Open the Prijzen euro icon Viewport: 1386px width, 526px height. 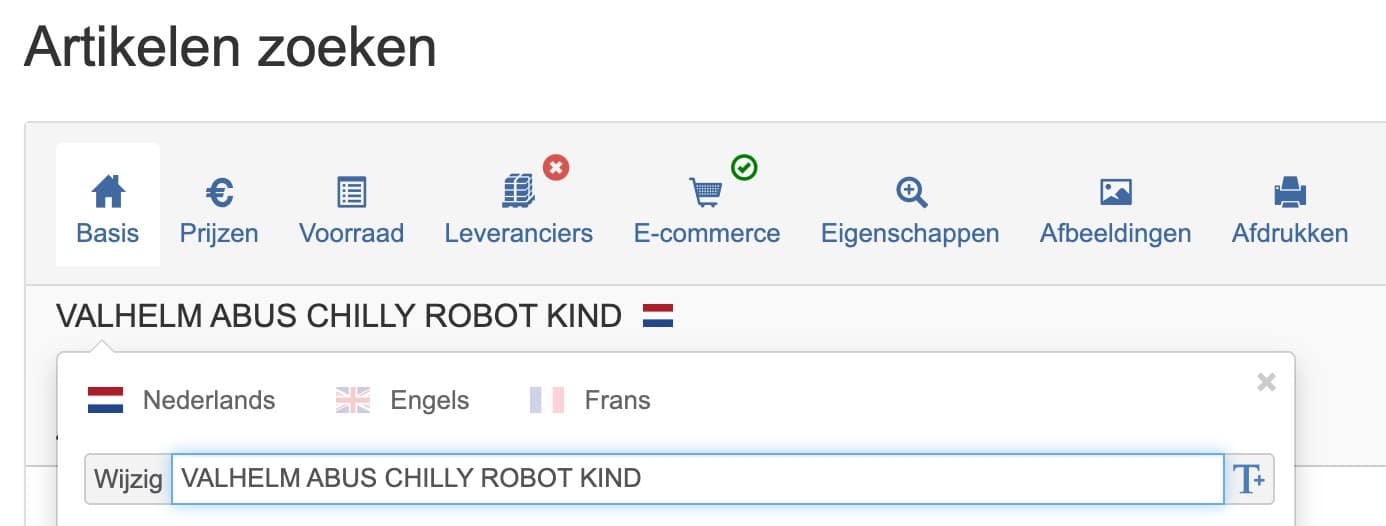pyautogui.click(x=219, y=191)
